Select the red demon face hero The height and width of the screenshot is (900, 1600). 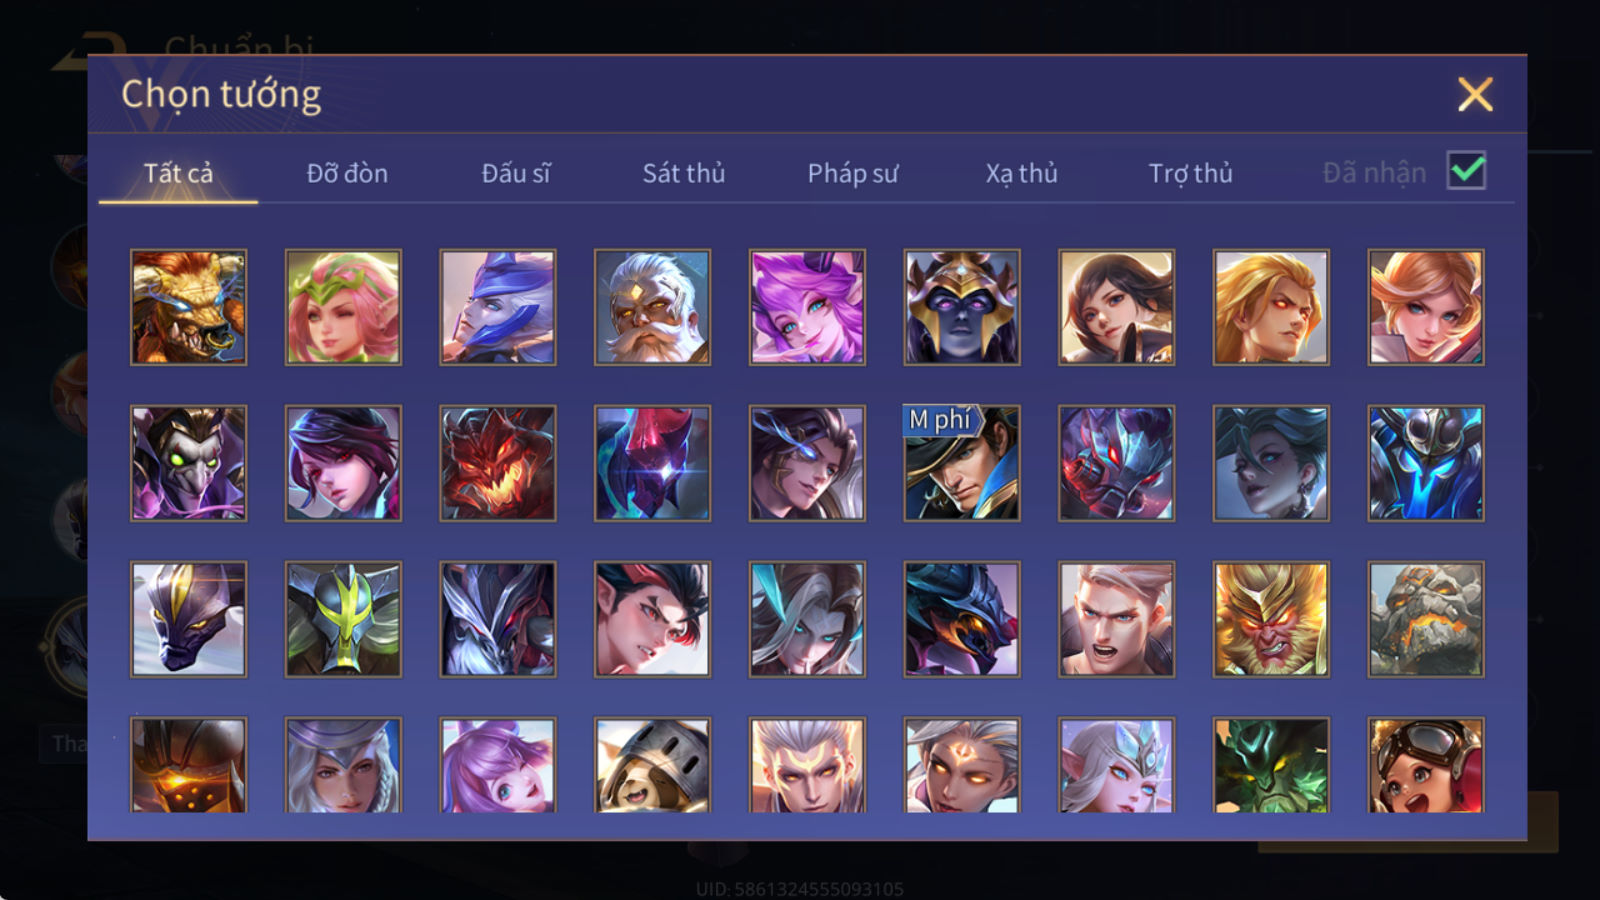tap(498, 463)
